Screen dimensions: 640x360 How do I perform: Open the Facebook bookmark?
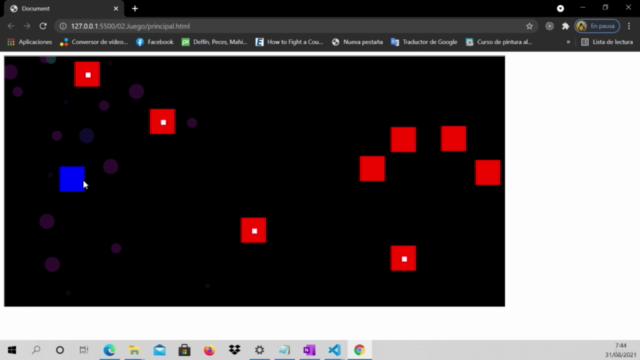(155, 42)
